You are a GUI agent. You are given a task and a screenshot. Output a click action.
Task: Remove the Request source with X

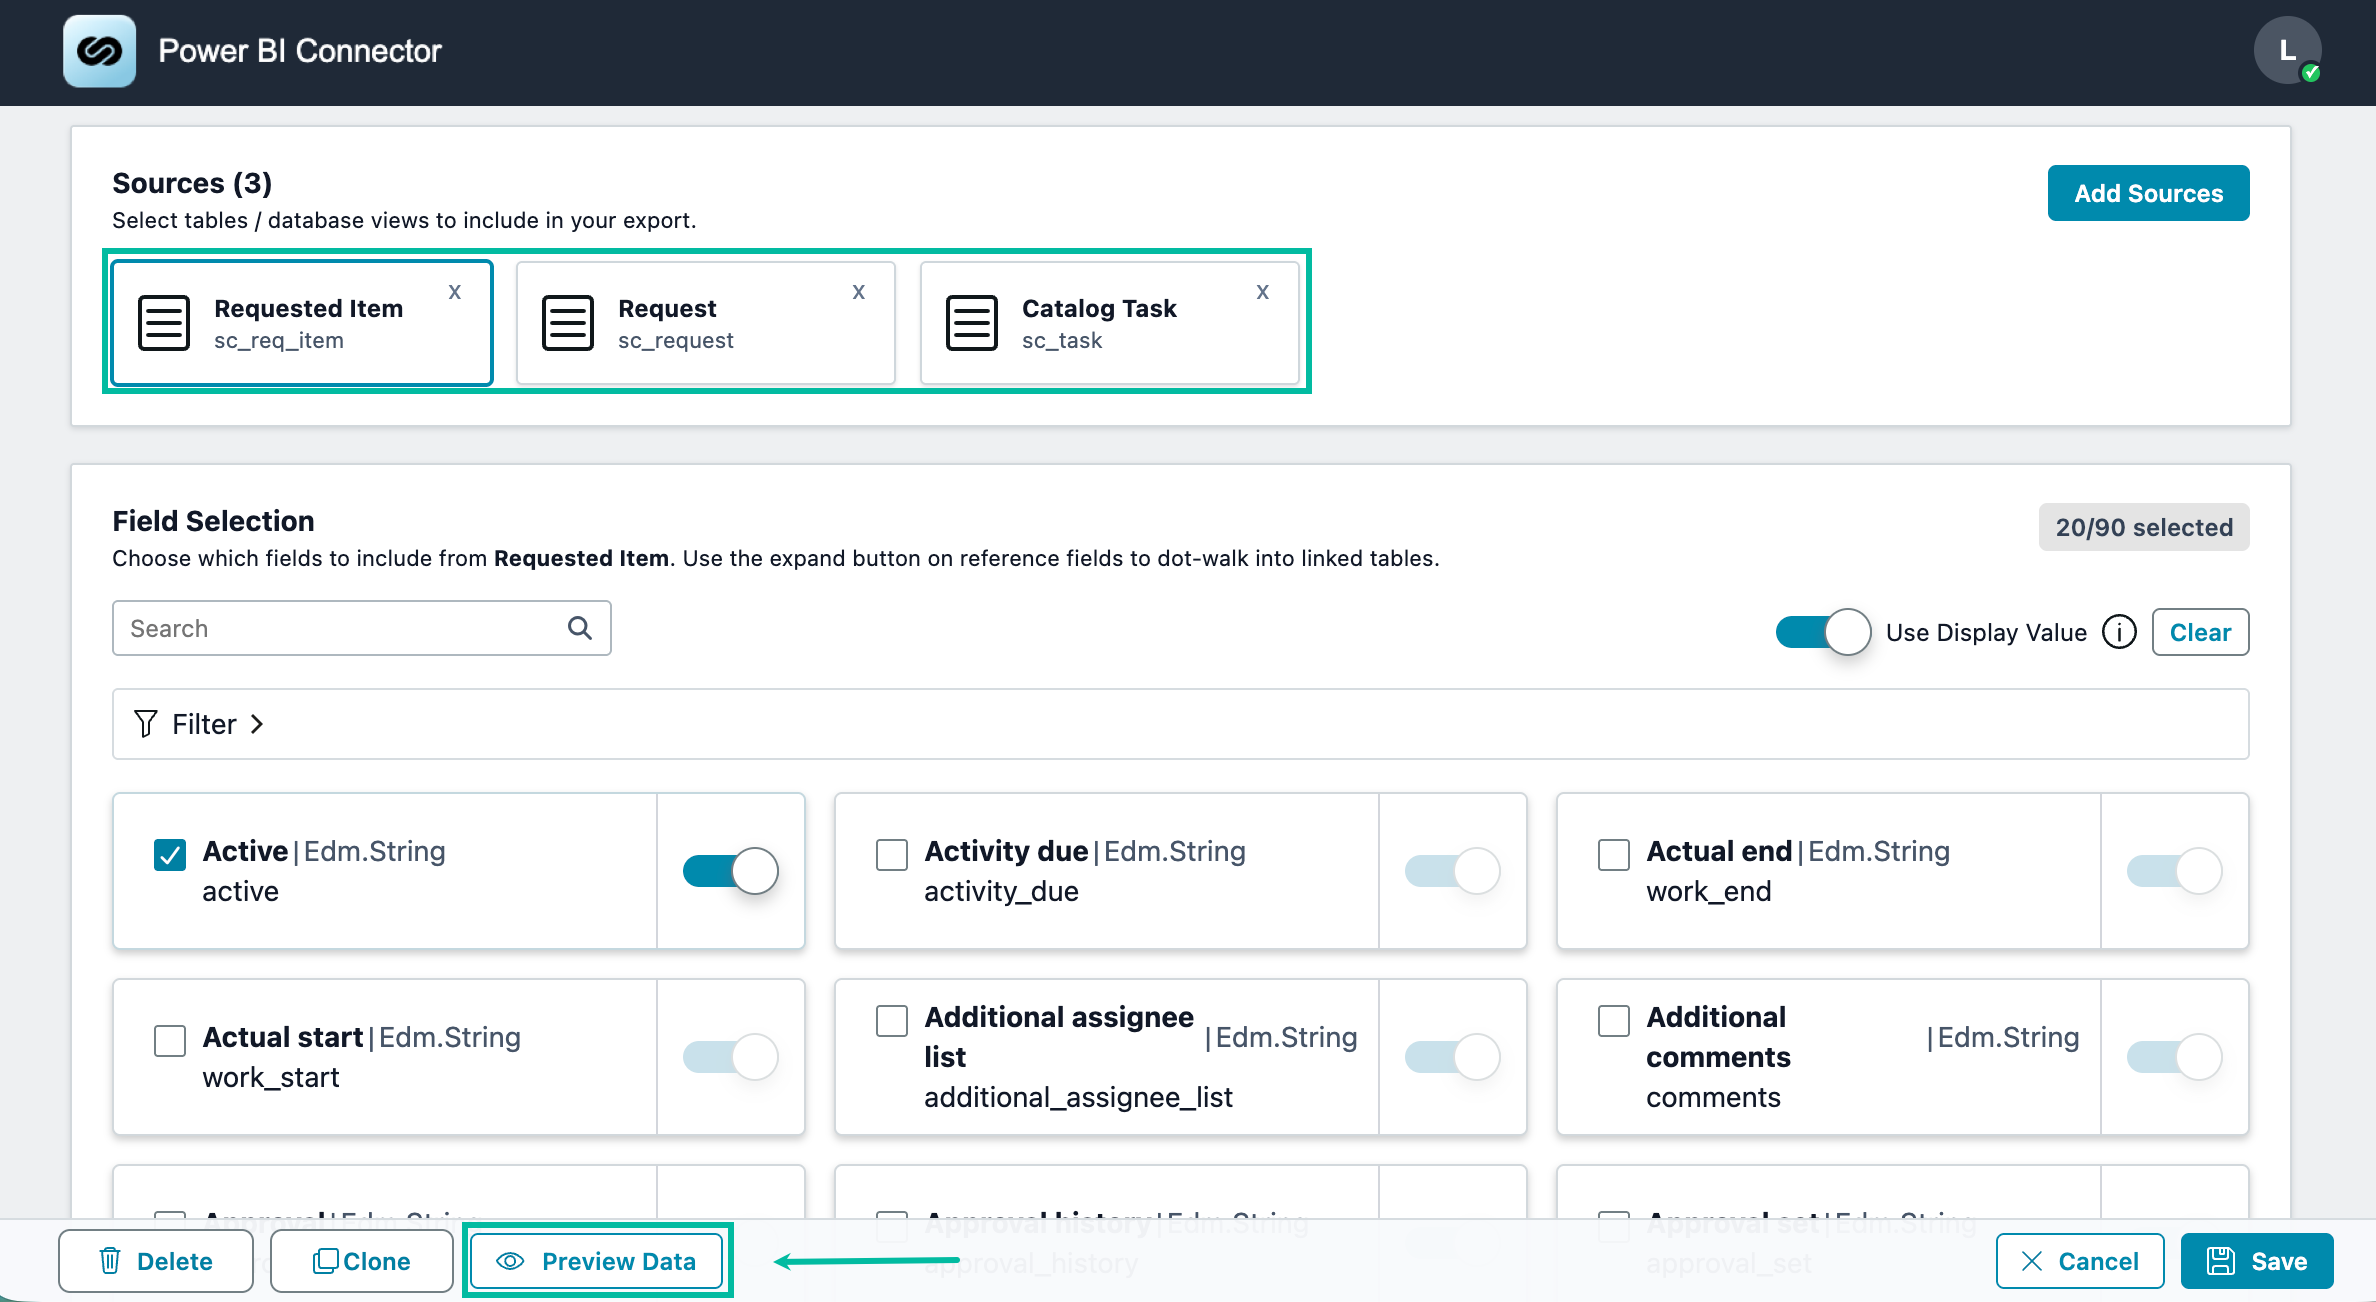pos(859,292)
